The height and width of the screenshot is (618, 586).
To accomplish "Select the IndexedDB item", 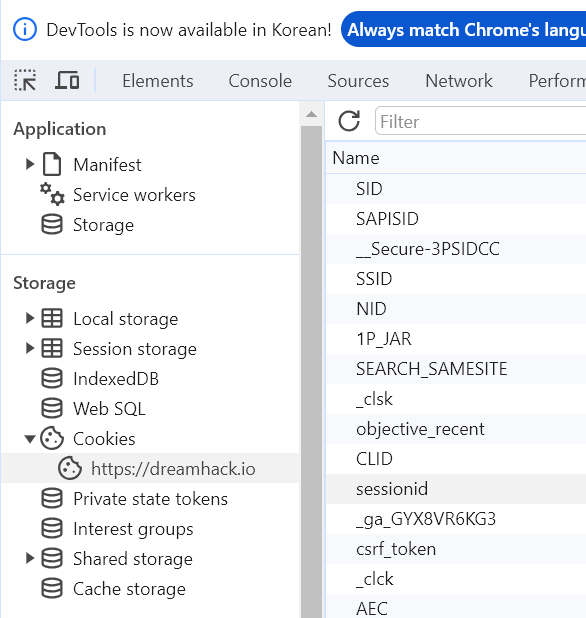I will (x=116, y=379).
